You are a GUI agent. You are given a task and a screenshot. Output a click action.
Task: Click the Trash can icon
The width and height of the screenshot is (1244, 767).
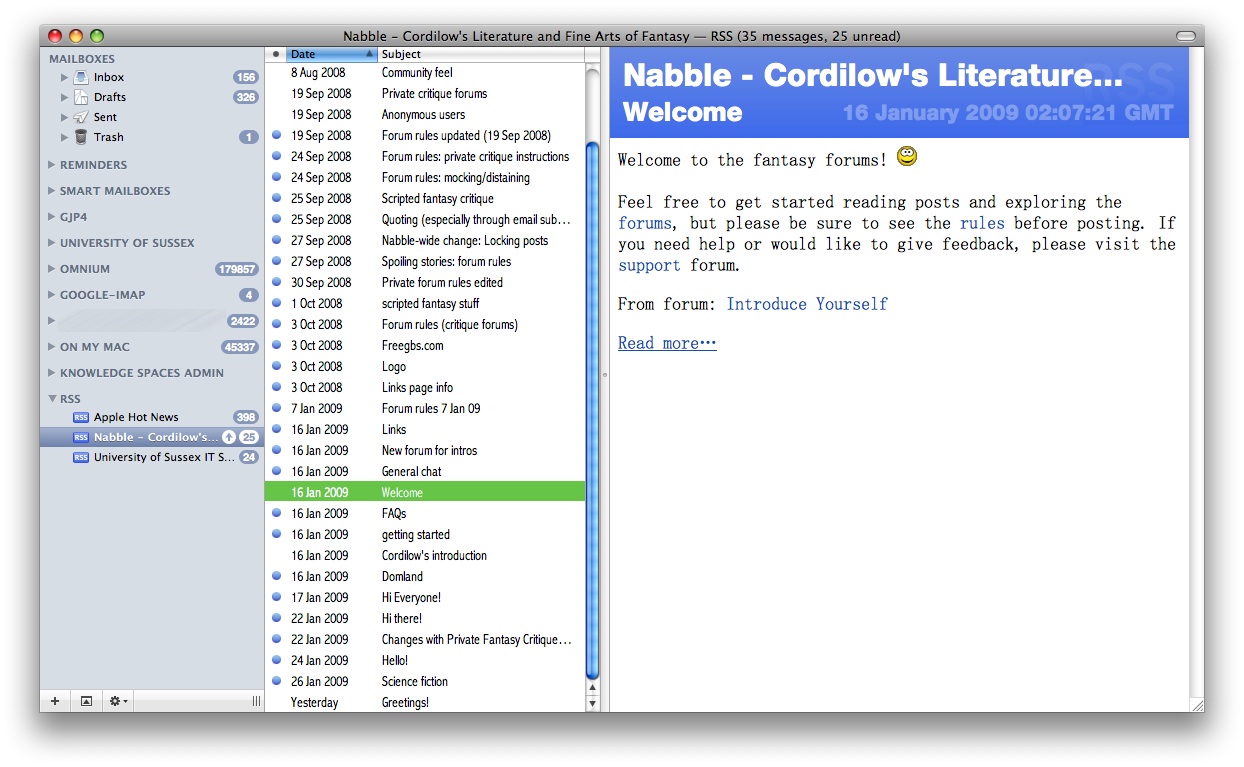[x=81, y=137]
